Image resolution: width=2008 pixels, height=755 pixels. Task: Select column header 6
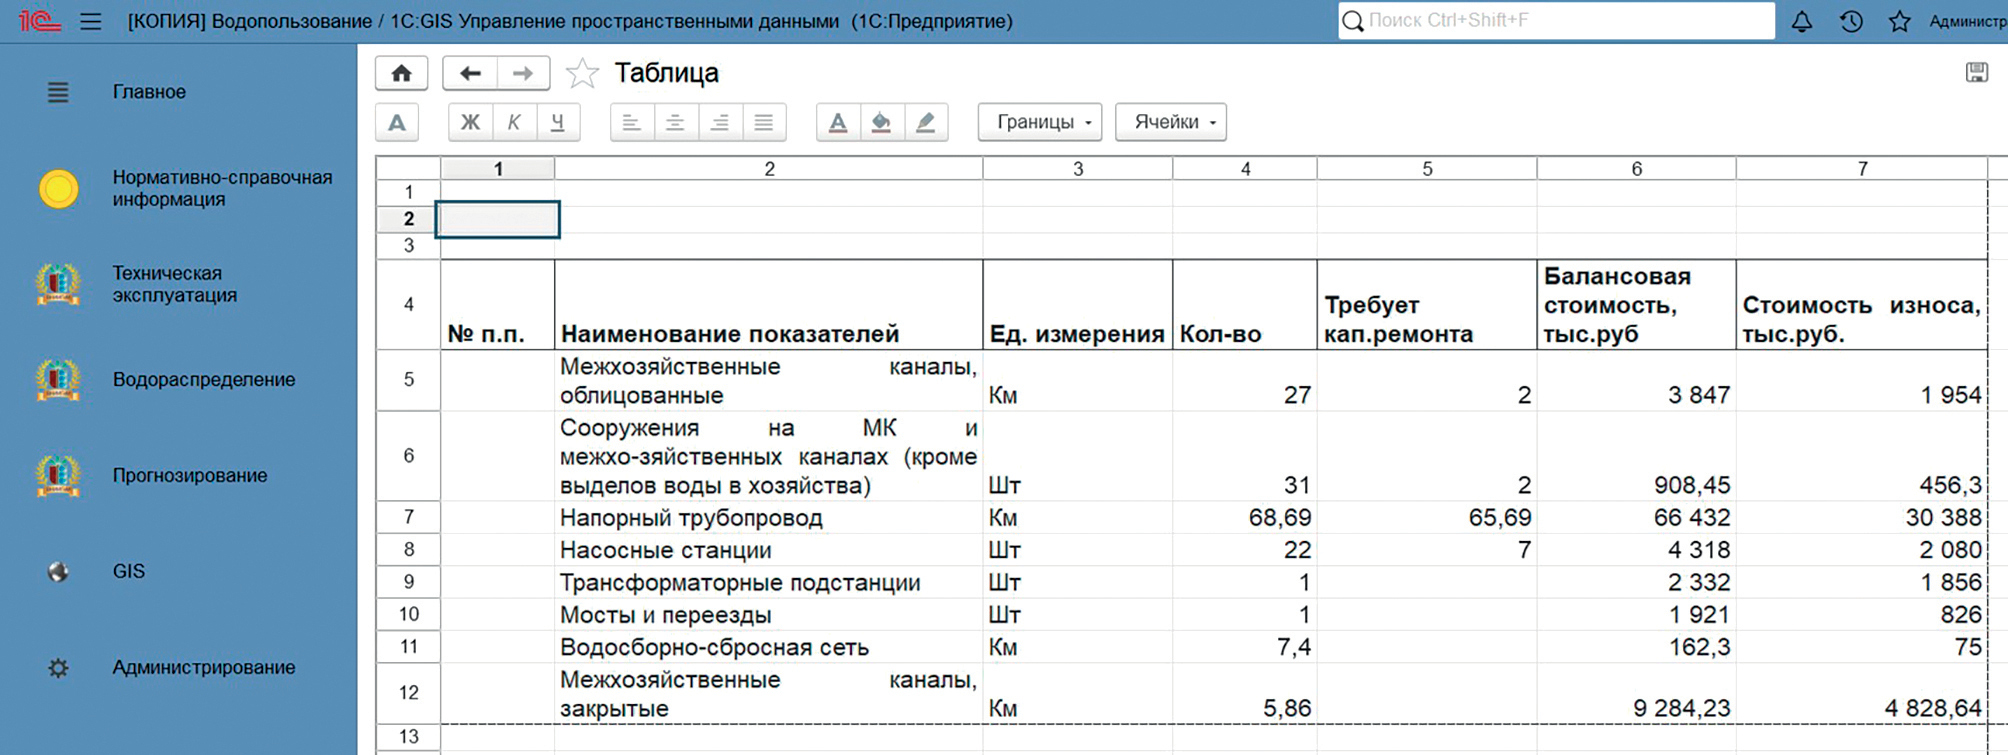[x=1636, y=169]
